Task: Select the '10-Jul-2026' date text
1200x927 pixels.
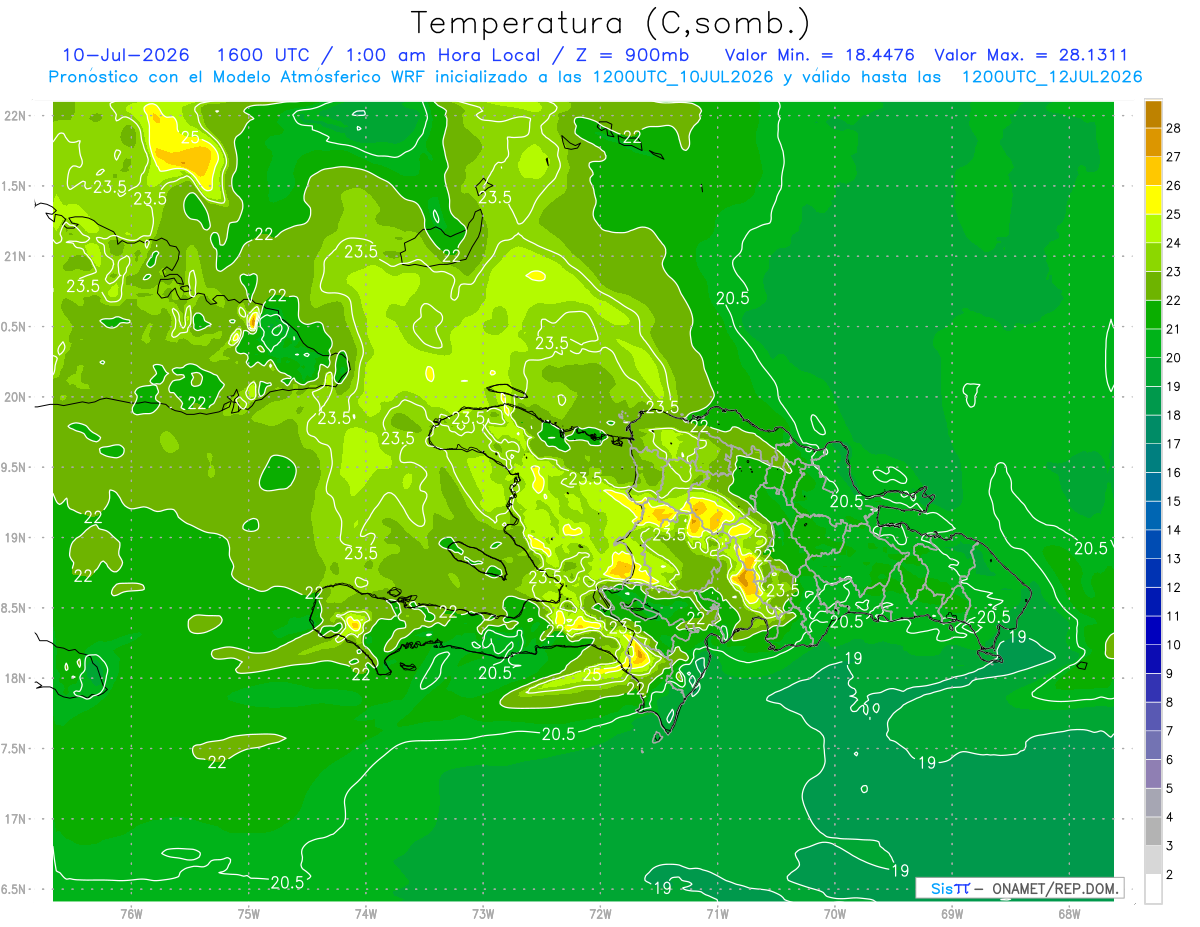Action: [126, 55]
